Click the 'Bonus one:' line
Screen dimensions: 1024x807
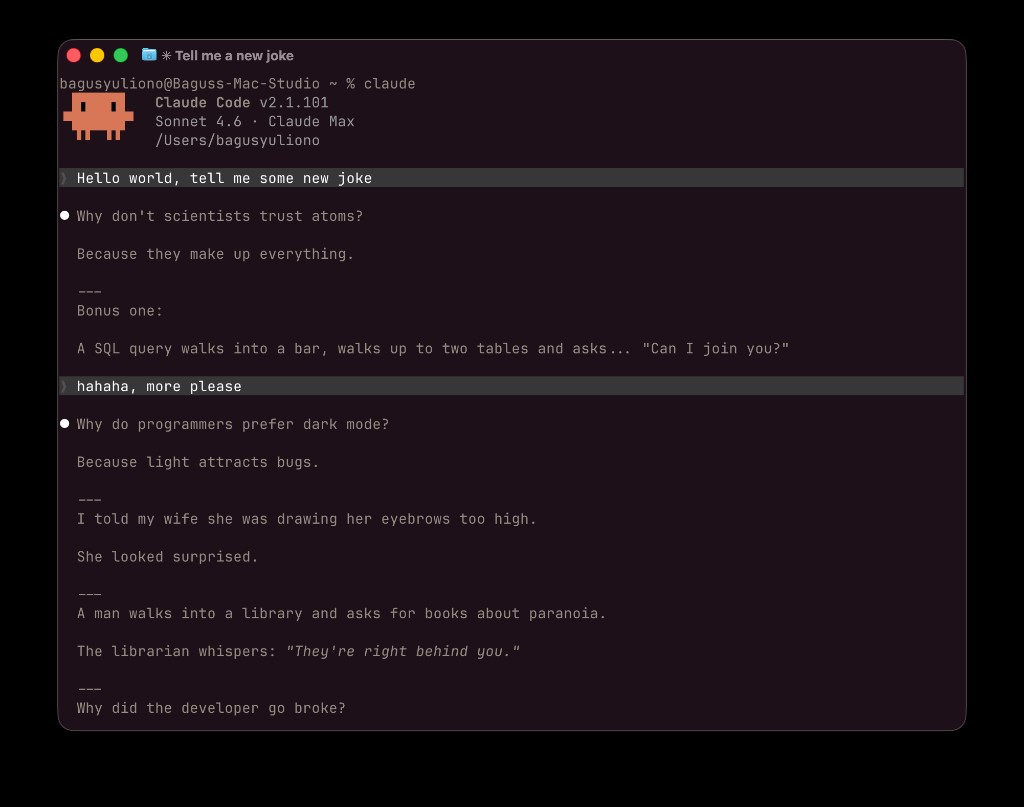click(120, 311)
